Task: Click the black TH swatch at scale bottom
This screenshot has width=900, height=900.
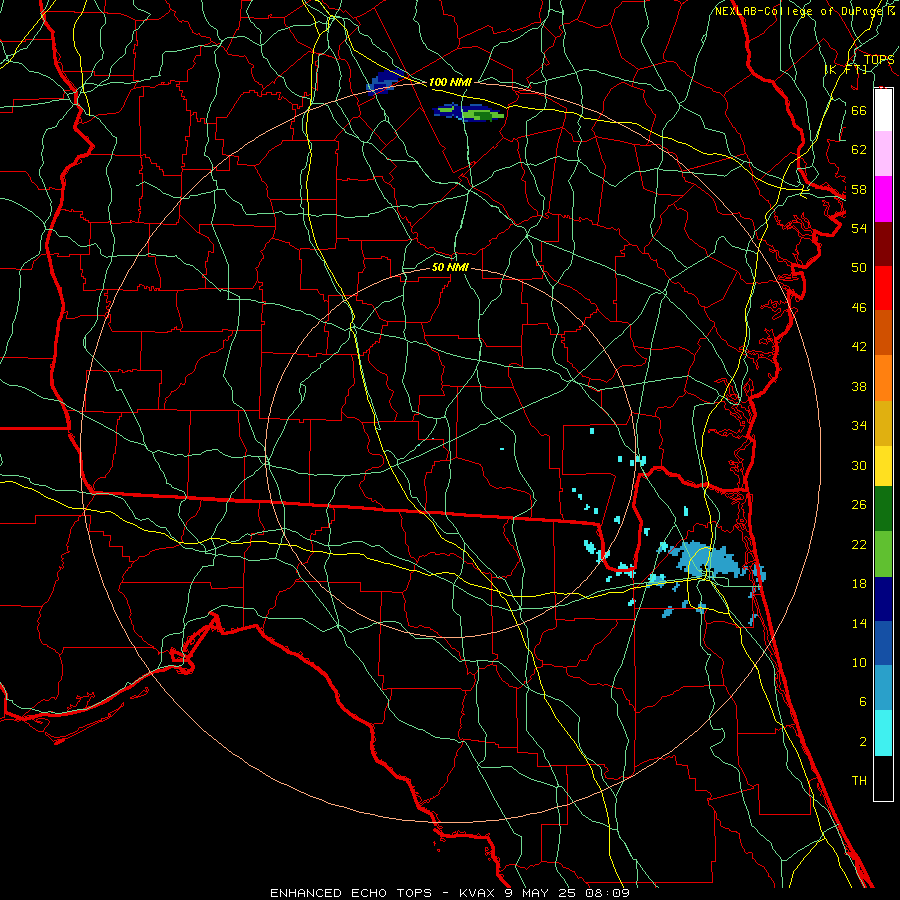Action: click(883, 778)
